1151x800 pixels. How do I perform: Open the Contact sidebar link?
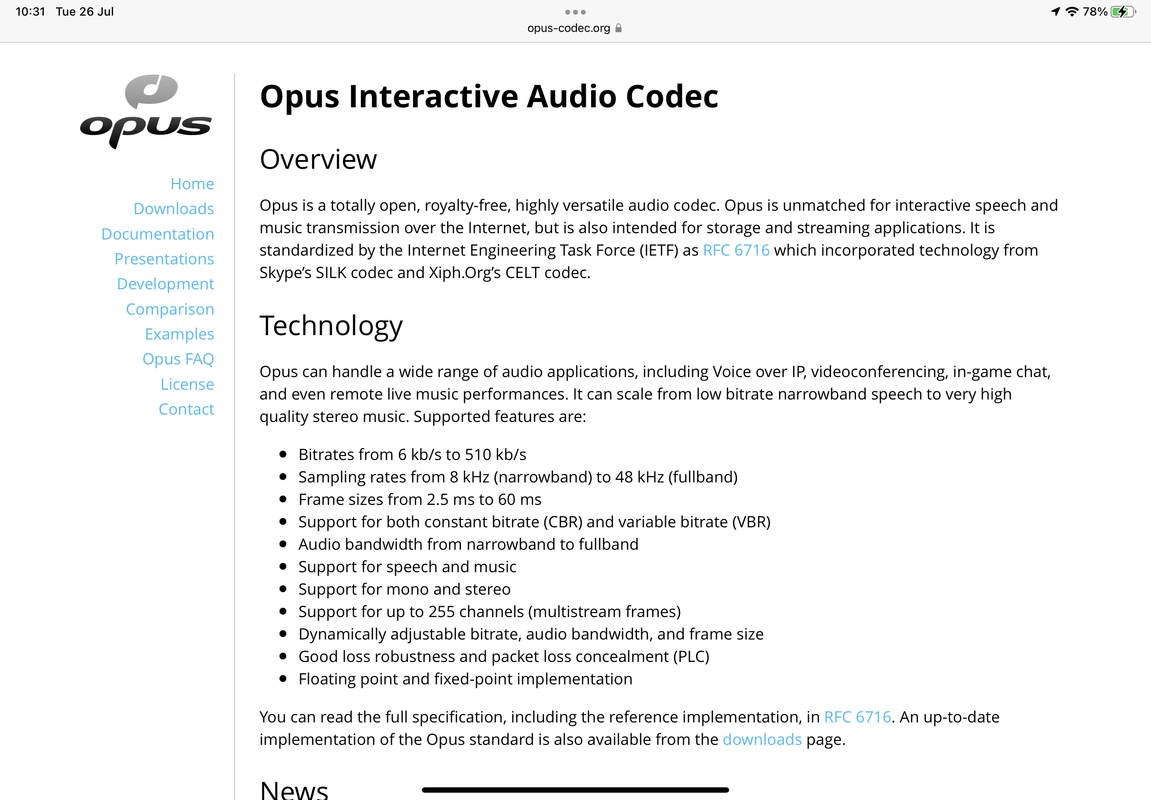click(186, 409)
